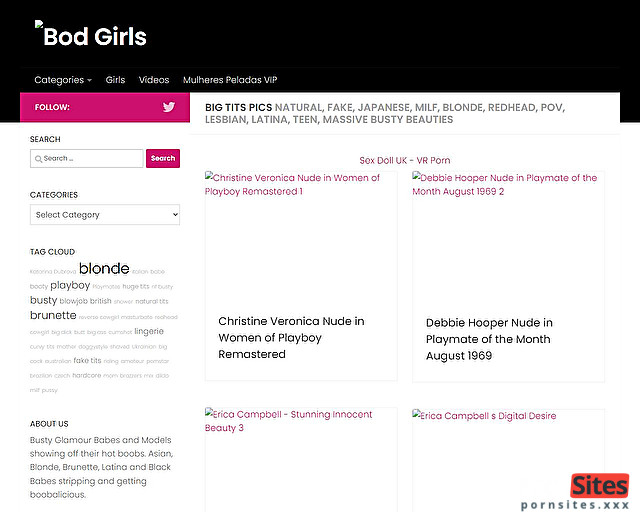Viewport: 640px width, 512px height.
Task: Focus the sidebar search input field
Action: point(87,158)
